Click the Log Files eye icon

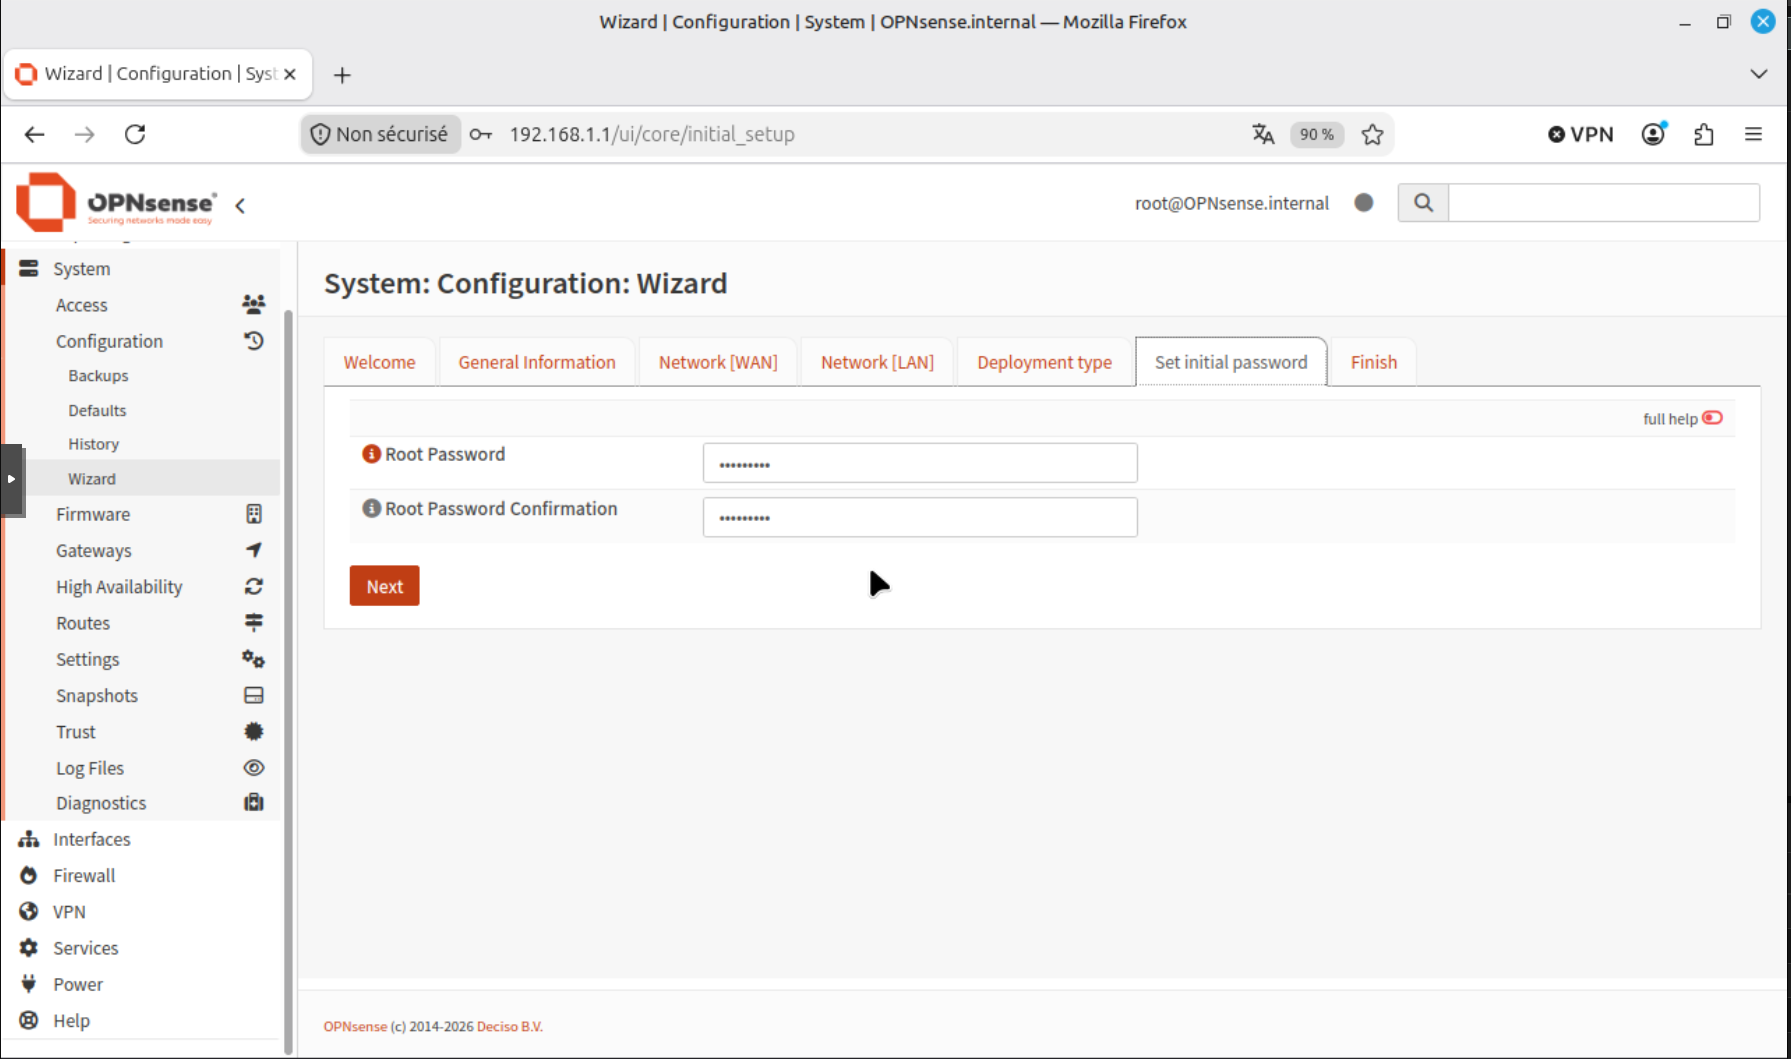tap(254, 768)
